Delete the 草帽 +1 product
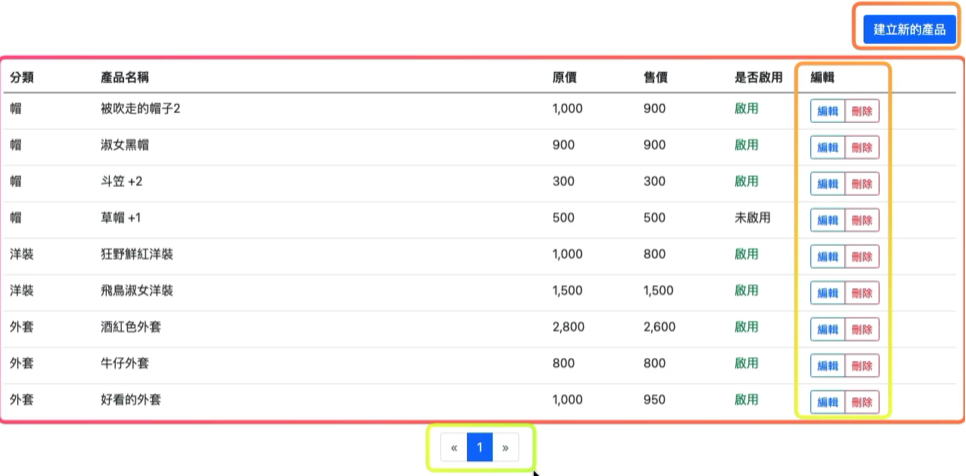The width and height of the screenshot is (966, 476). (x=862, y=220)
